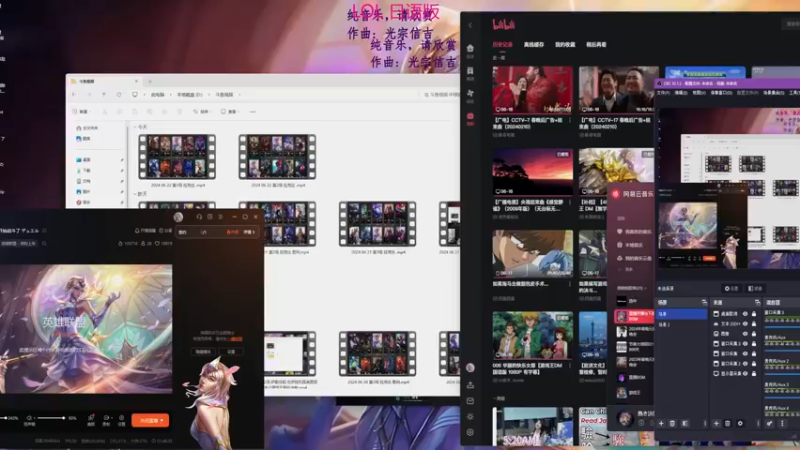Toggle eye icon for 窗口采集 2 source
The image size is (800, 450).
coord(745,363)
